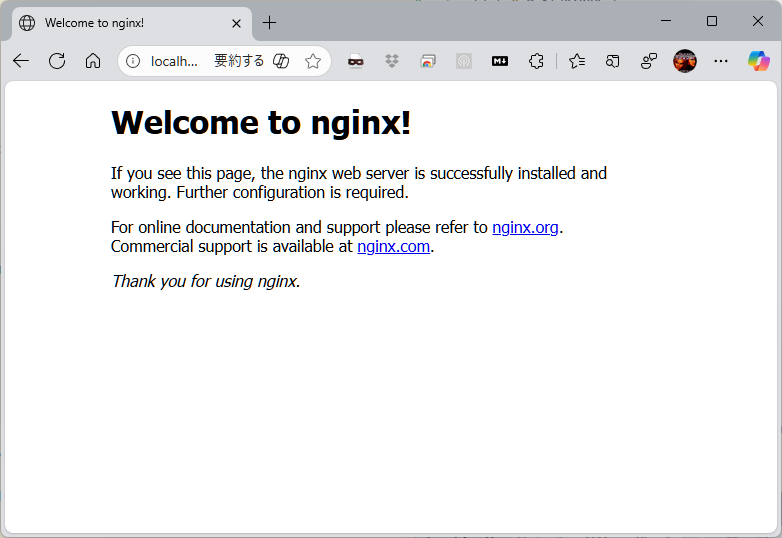Image resolution: width=782 pixels, height=538 pixels.
Task: Reload the nginx welcome page
Action: pos(57,61)
